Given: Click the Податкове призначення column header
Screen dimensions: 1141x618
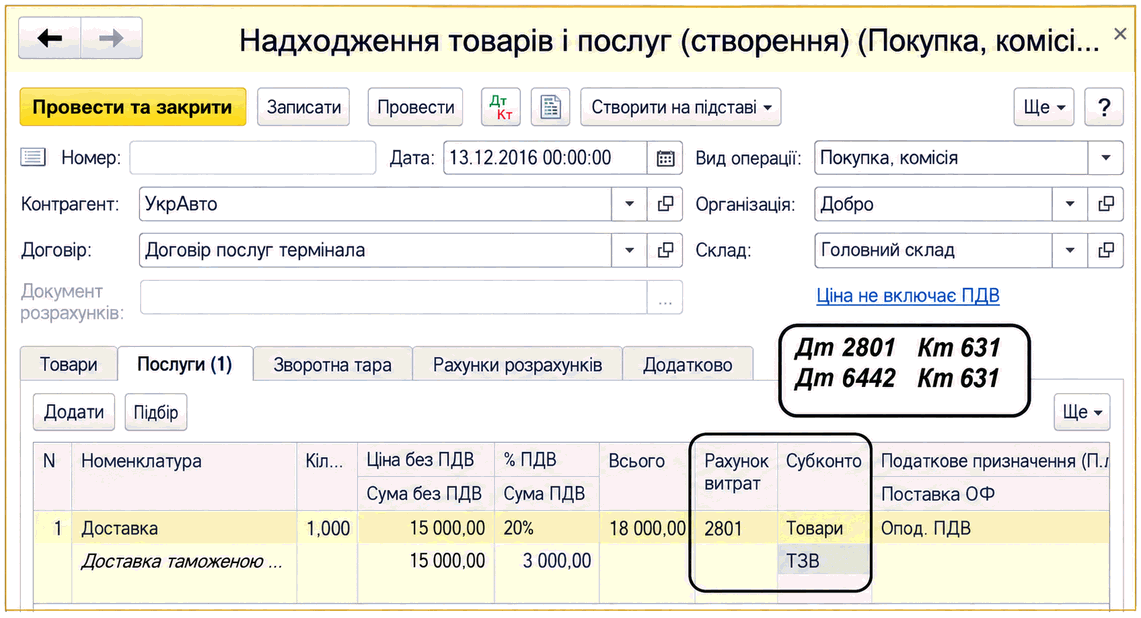Looking at the screenshot, I should click(991, 460).
